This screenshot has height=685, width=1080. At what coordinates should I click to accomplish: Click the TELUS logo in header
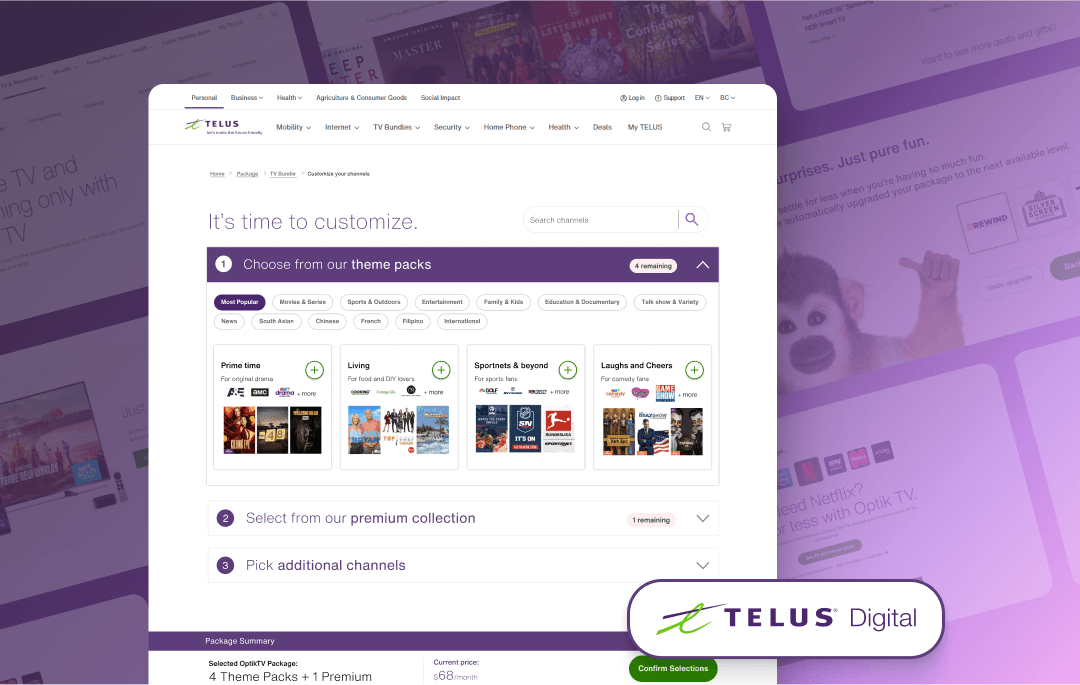tap(224, 127)
